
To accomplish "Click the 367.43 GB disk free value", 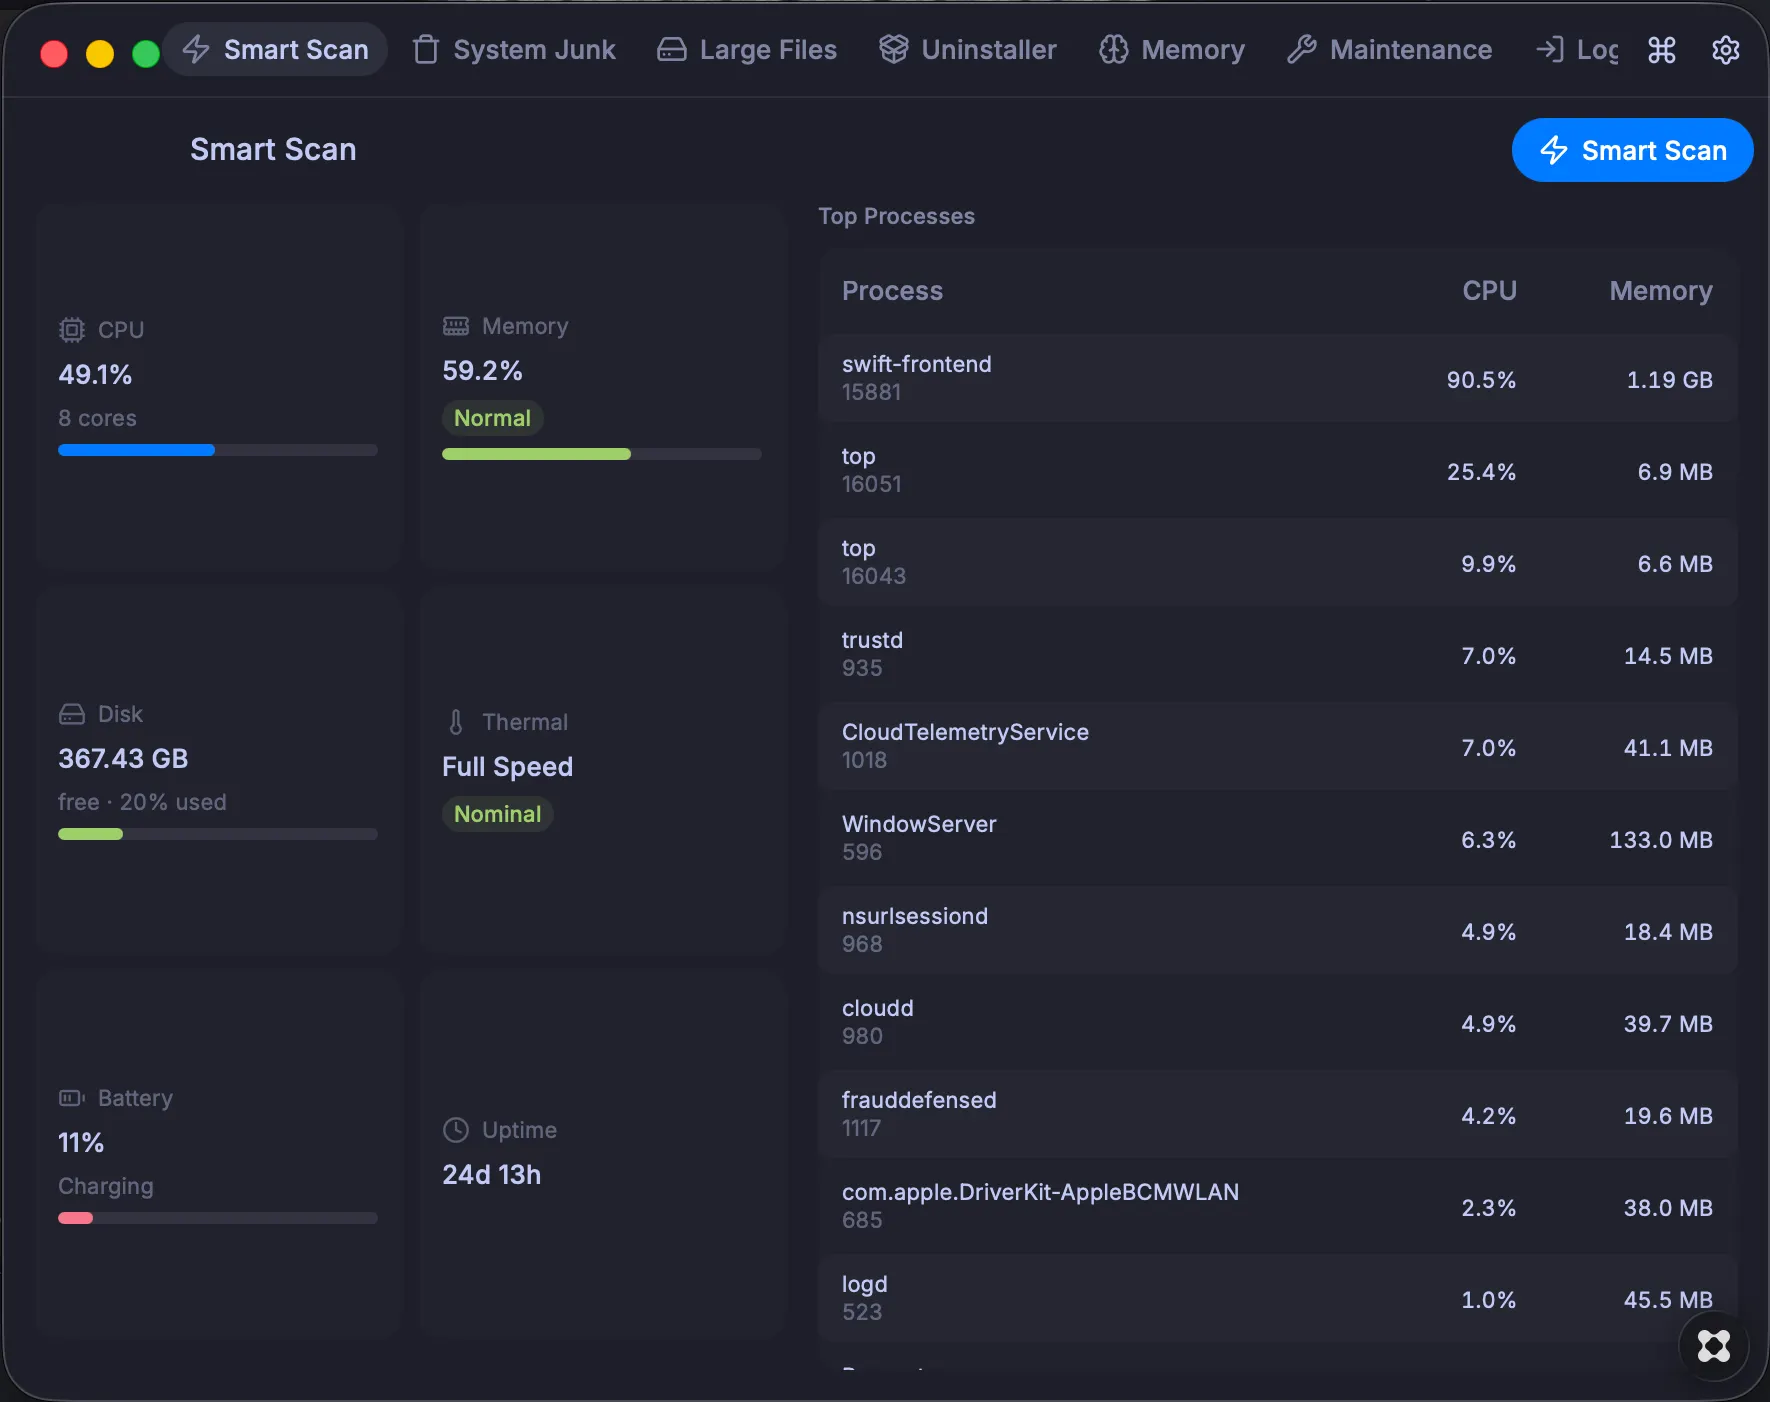I will [x=123, y=759].
